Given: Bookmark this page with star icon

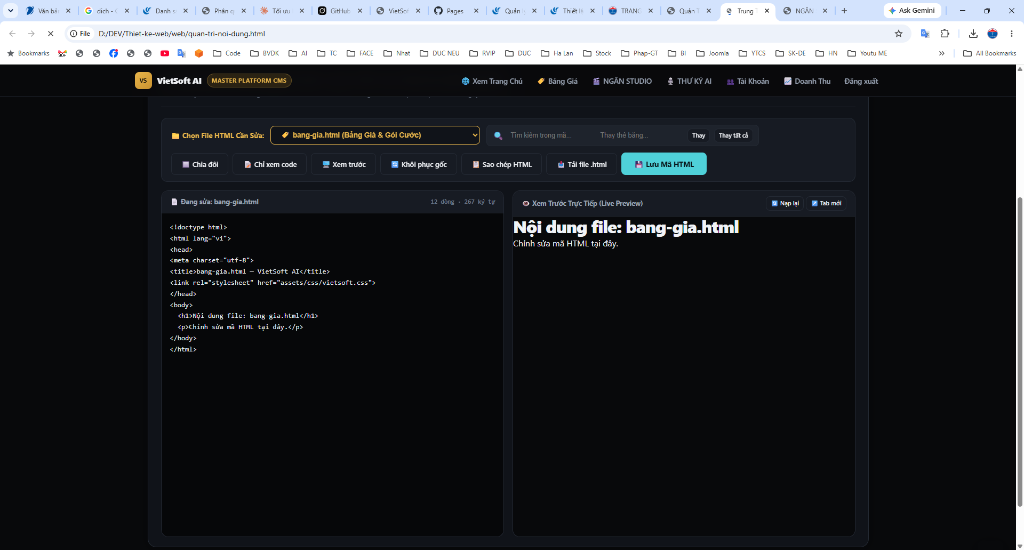Looking at the screenshot, I should [899, 33].
